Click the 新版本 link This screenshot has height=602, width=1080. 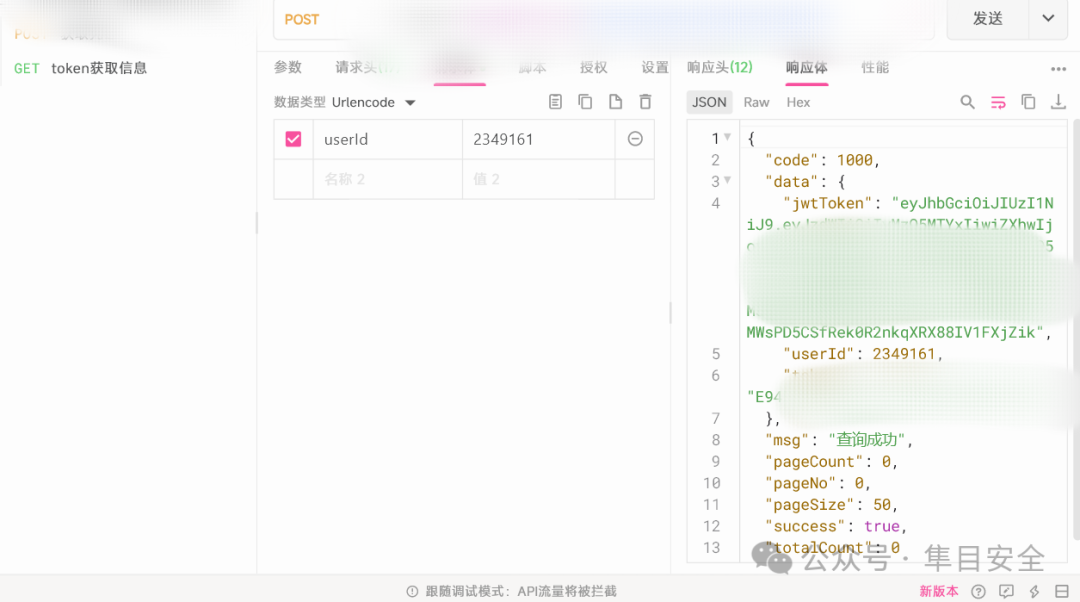click(x=939, y=592)
